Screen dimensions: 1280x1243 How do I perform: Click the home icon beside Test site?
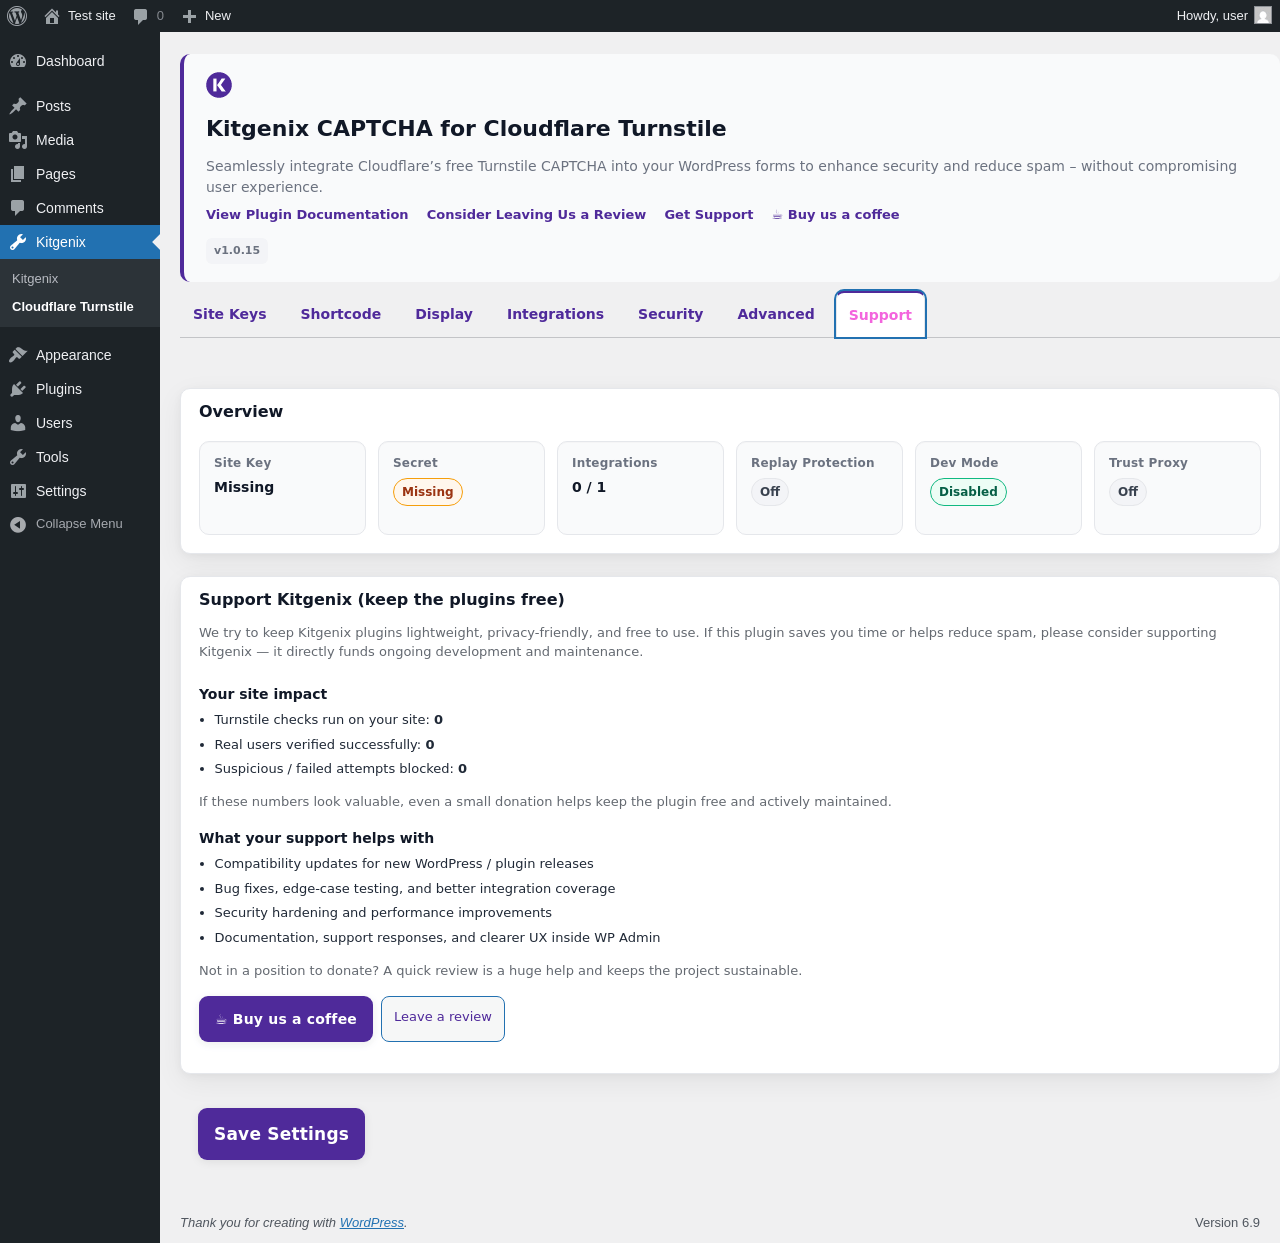[52, 16]
